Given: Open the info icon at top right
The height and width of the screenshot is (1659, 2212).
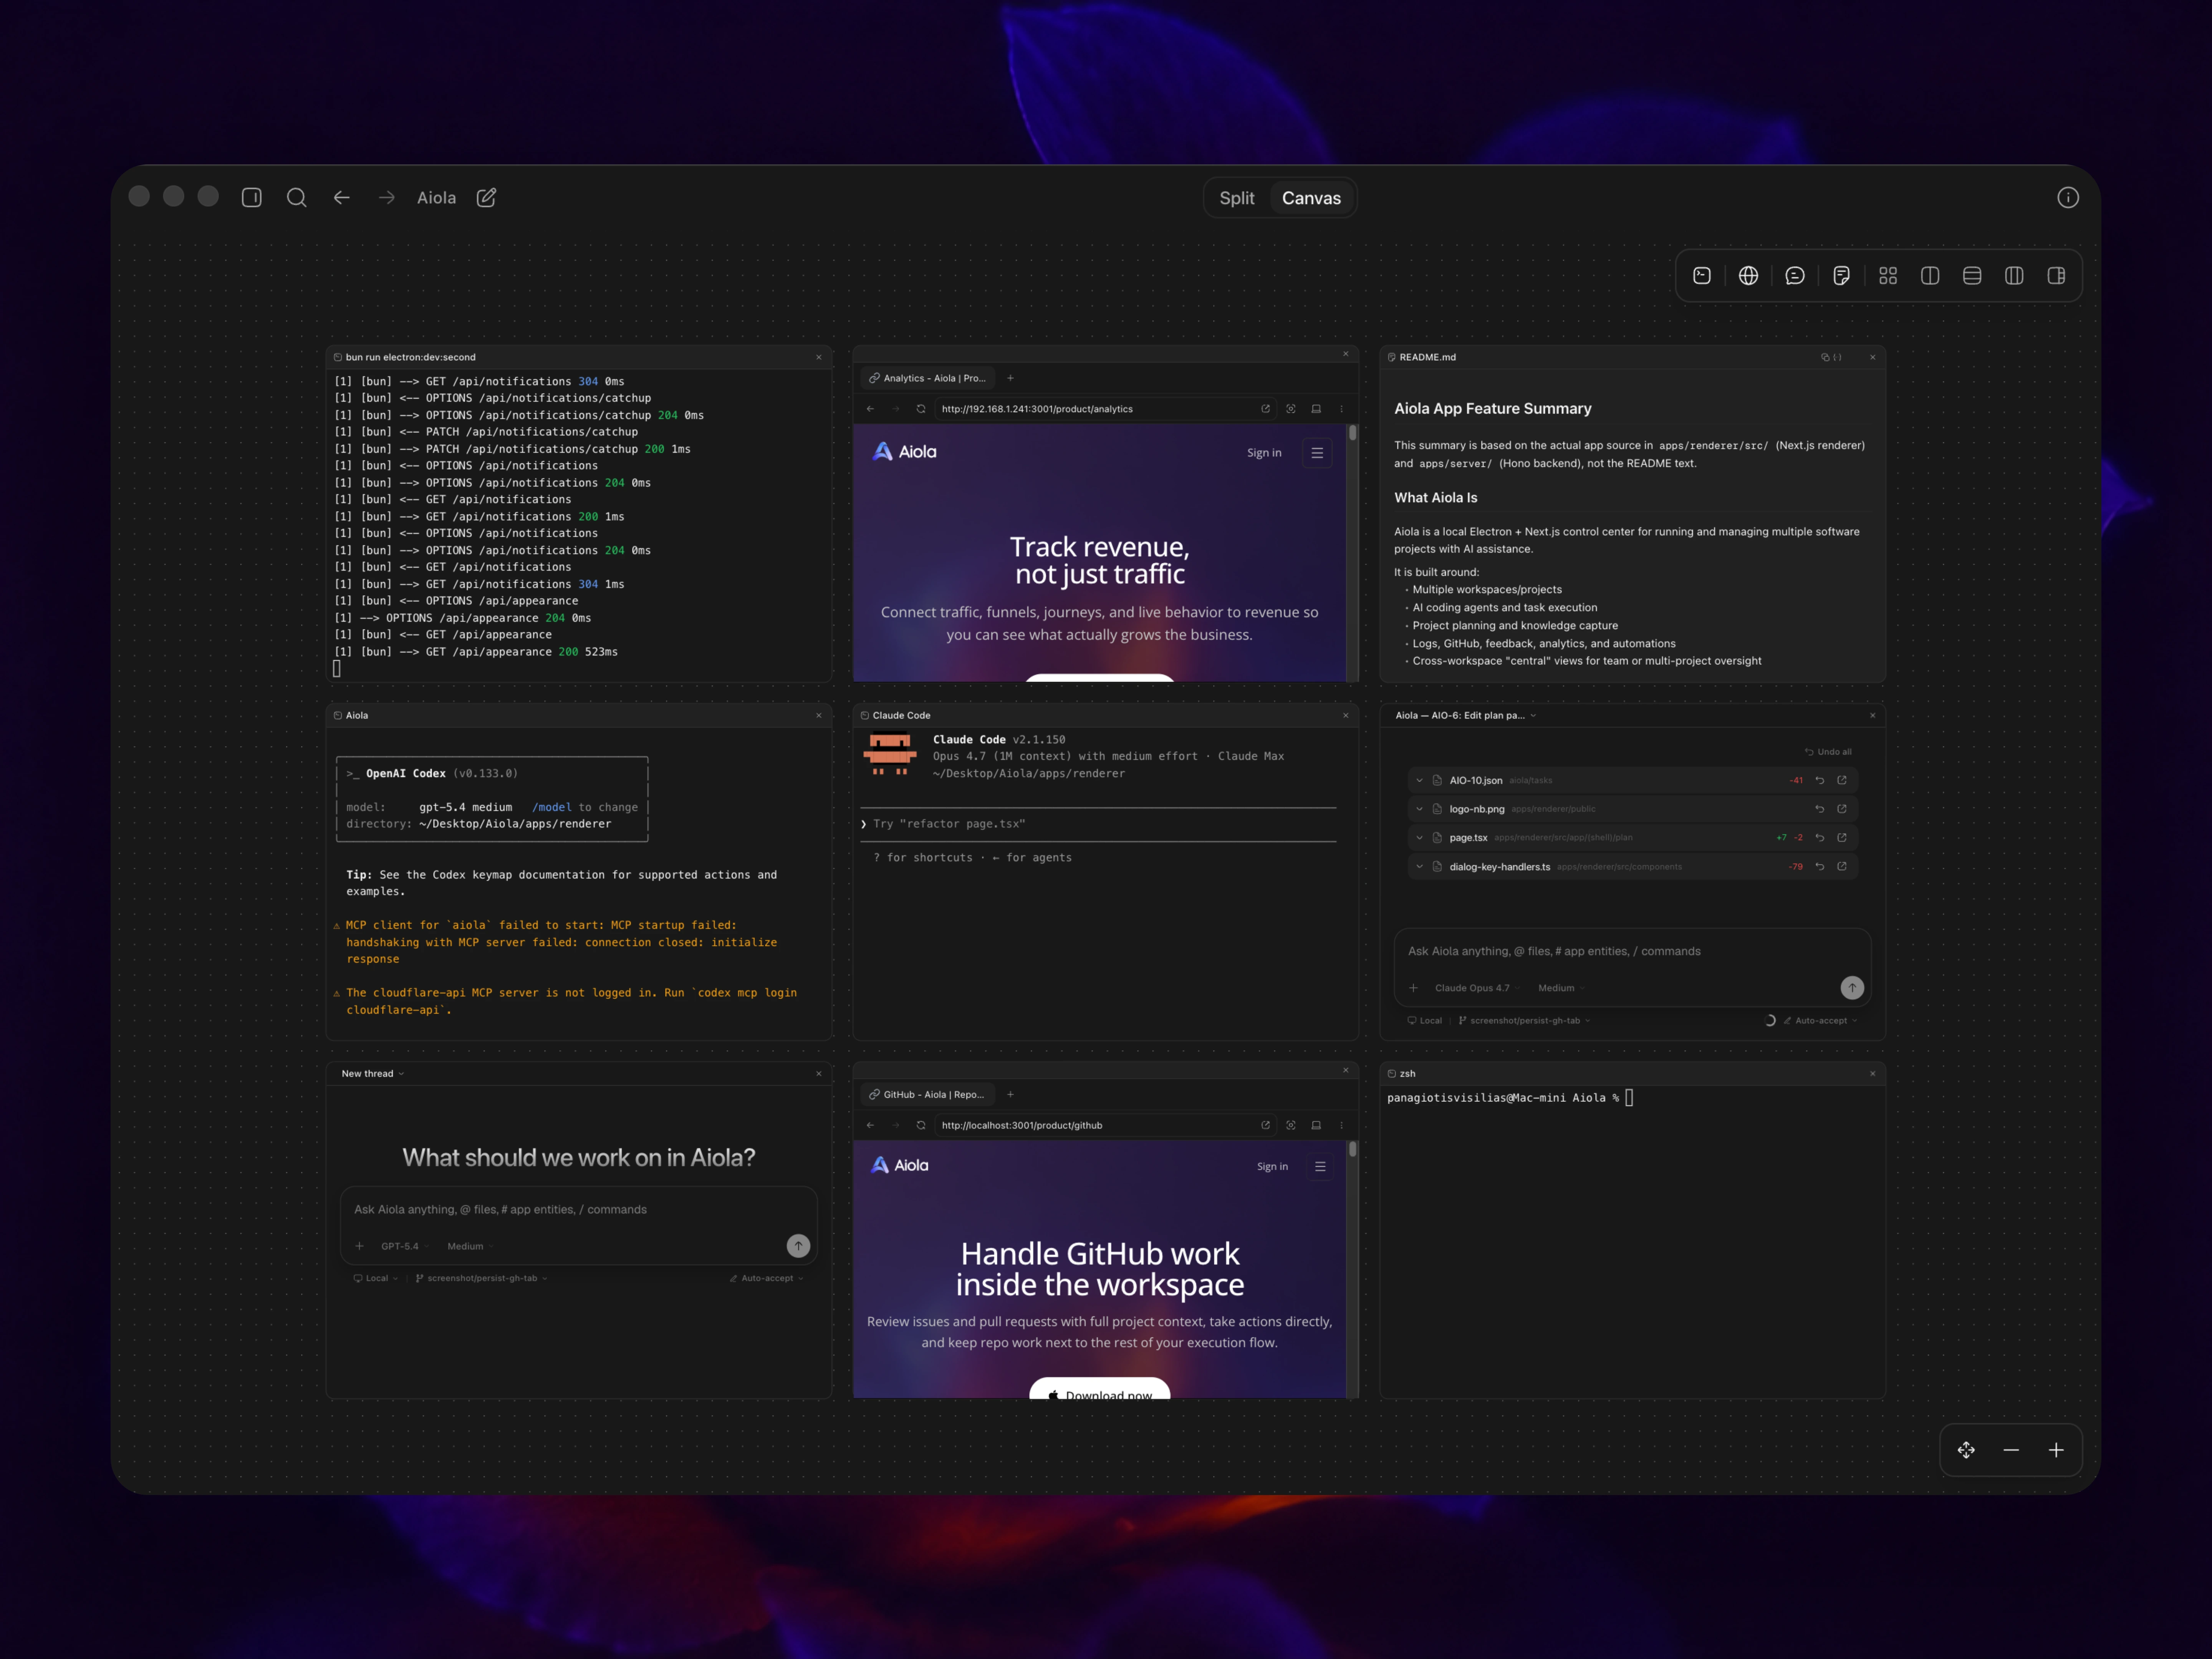Looking at the screenshot, I should [2068, 198].
